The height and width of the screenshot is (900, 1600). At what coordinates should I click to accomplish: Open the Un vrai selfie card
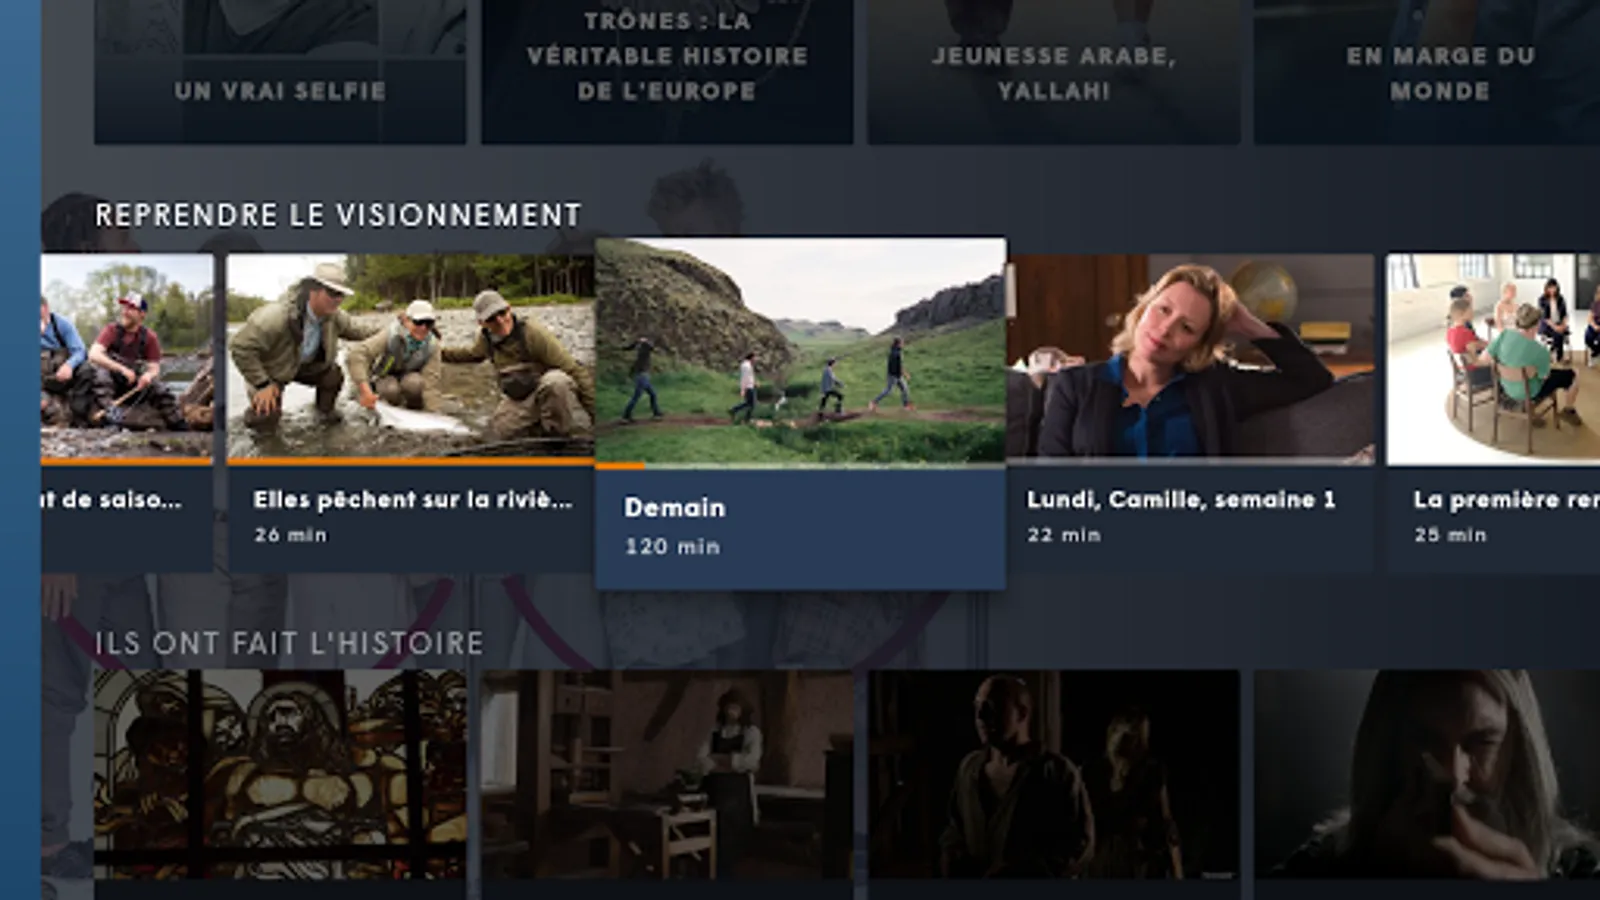pyautogui.click(x=280, y=72)
